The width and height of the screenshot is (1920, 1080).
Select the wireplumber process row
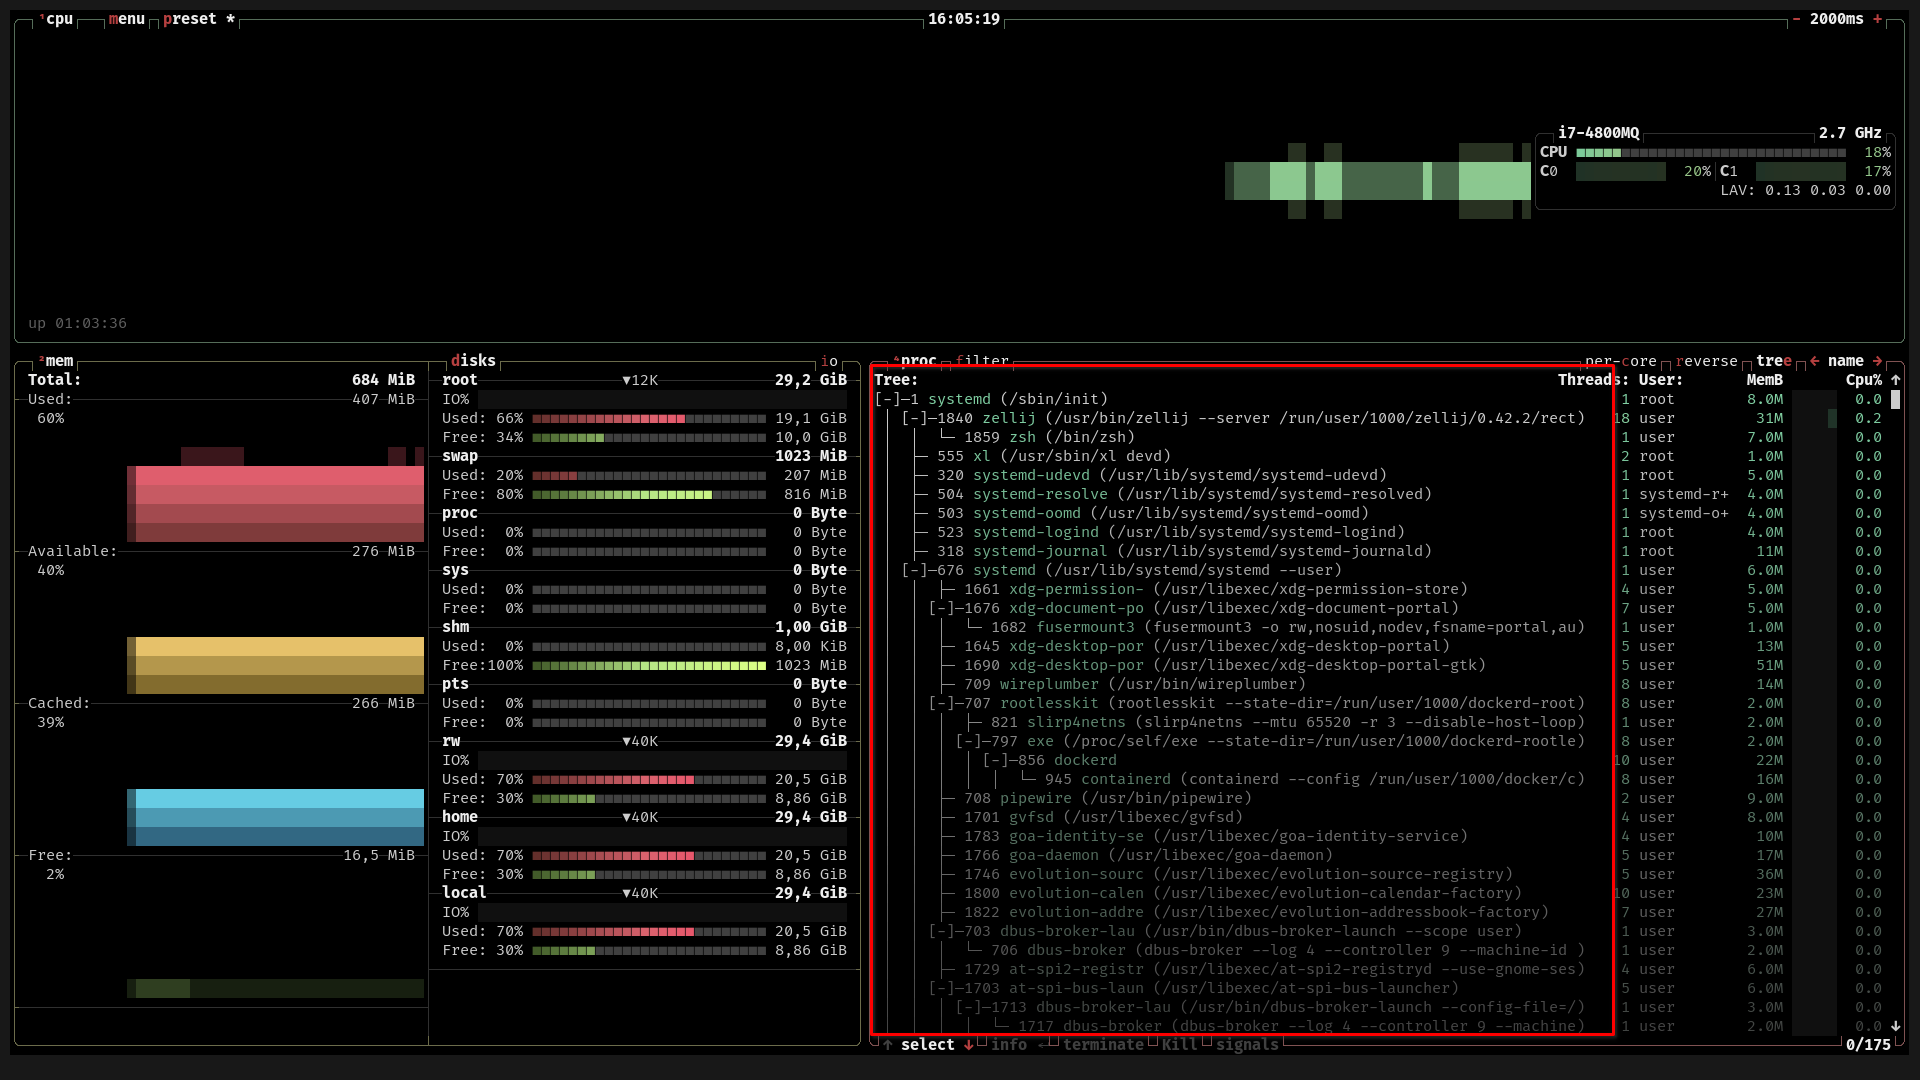point(1048,684)
